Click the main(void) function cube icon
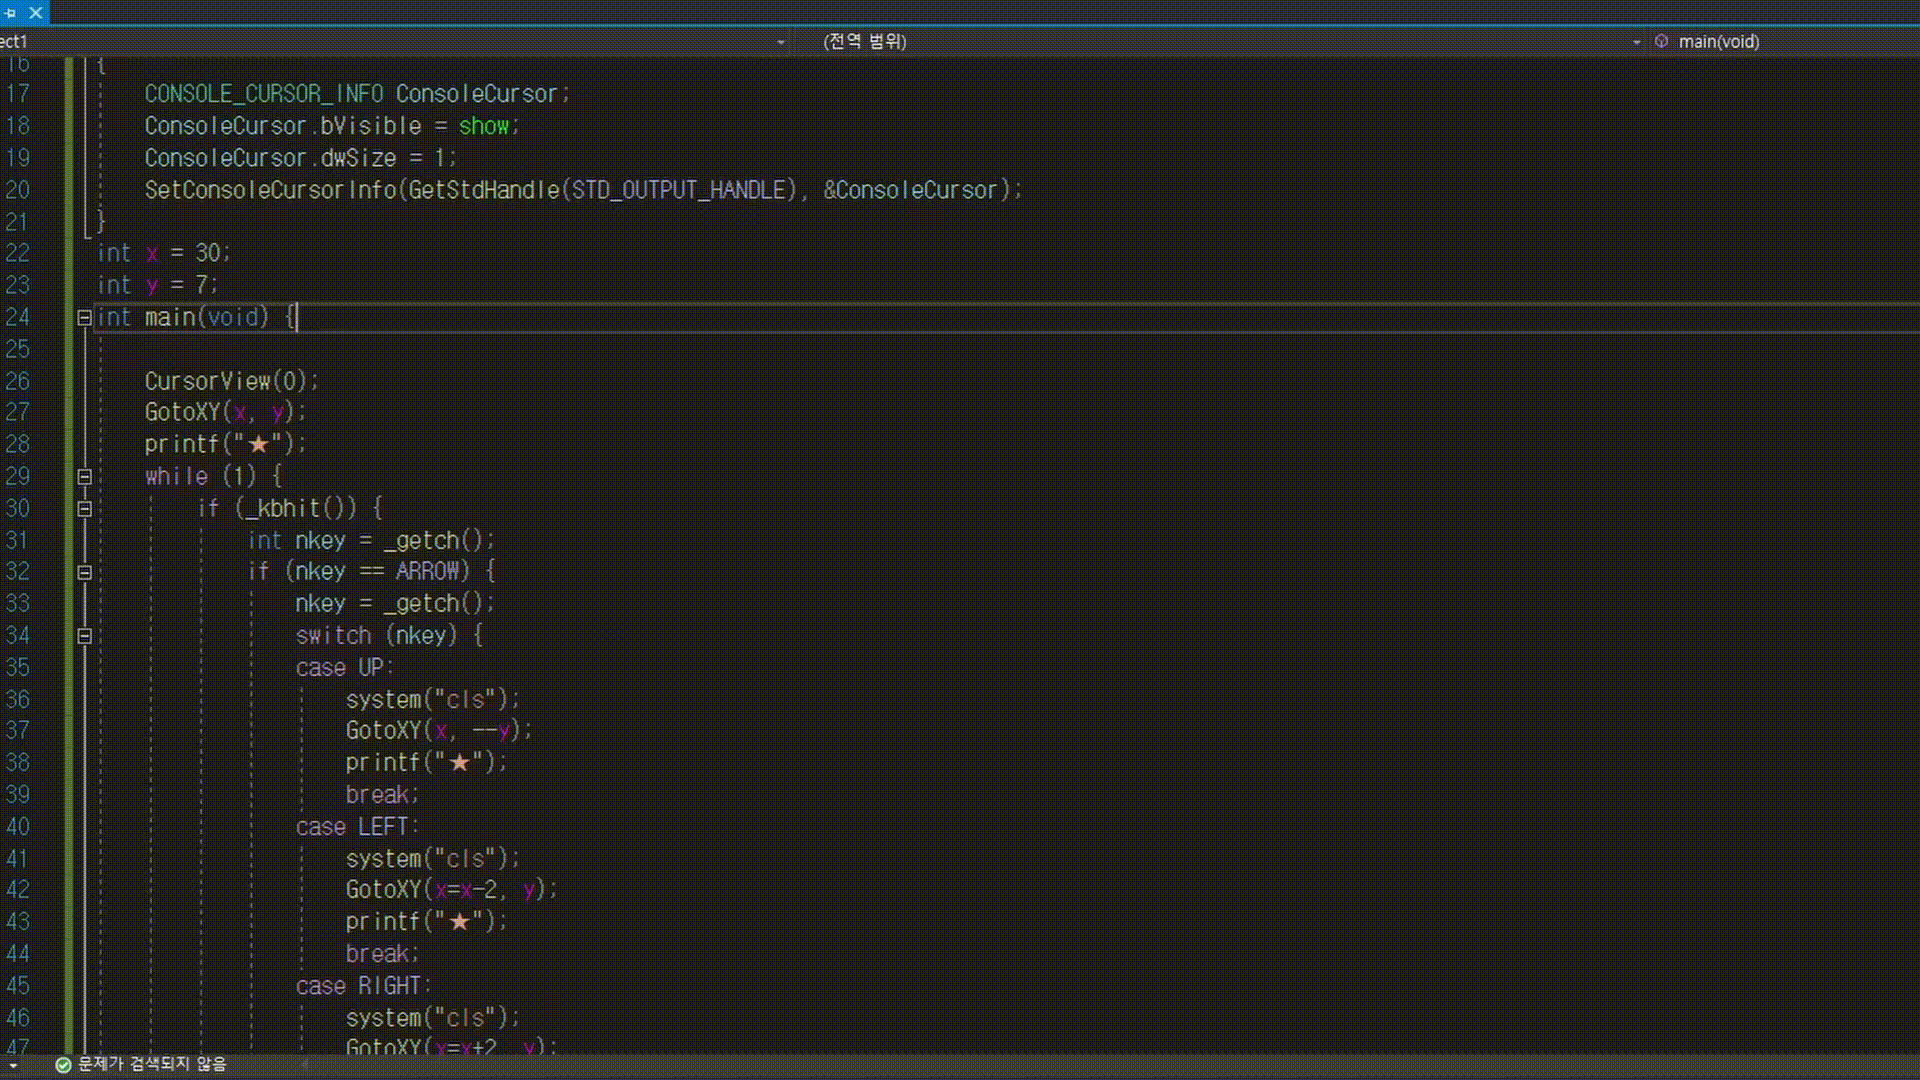Viewport: 1920px width, 1080px height. coord(1661,41)
